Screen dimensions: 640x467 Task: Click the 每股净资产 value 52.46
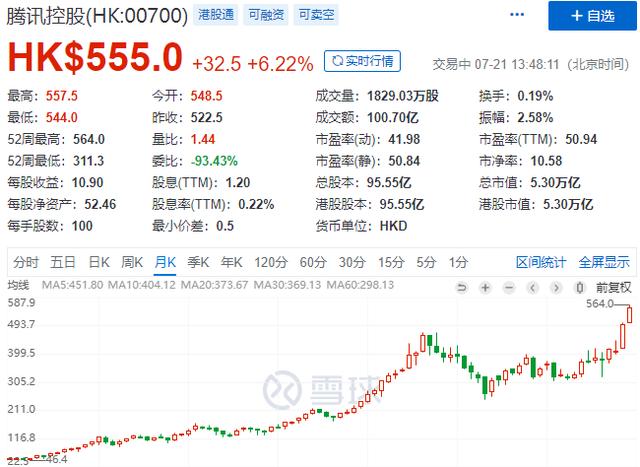point(100,204)
